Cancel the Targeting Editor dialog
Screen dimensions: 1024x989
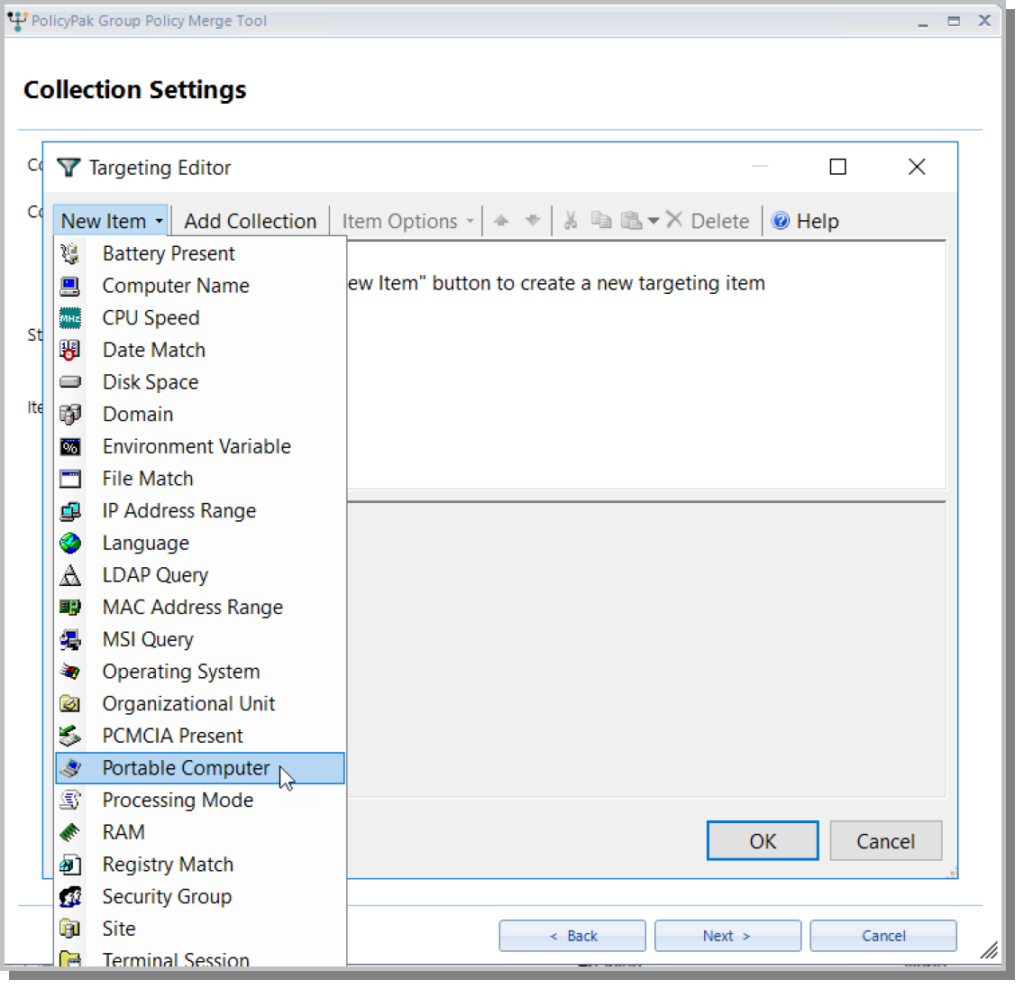(x=885, y=840)
